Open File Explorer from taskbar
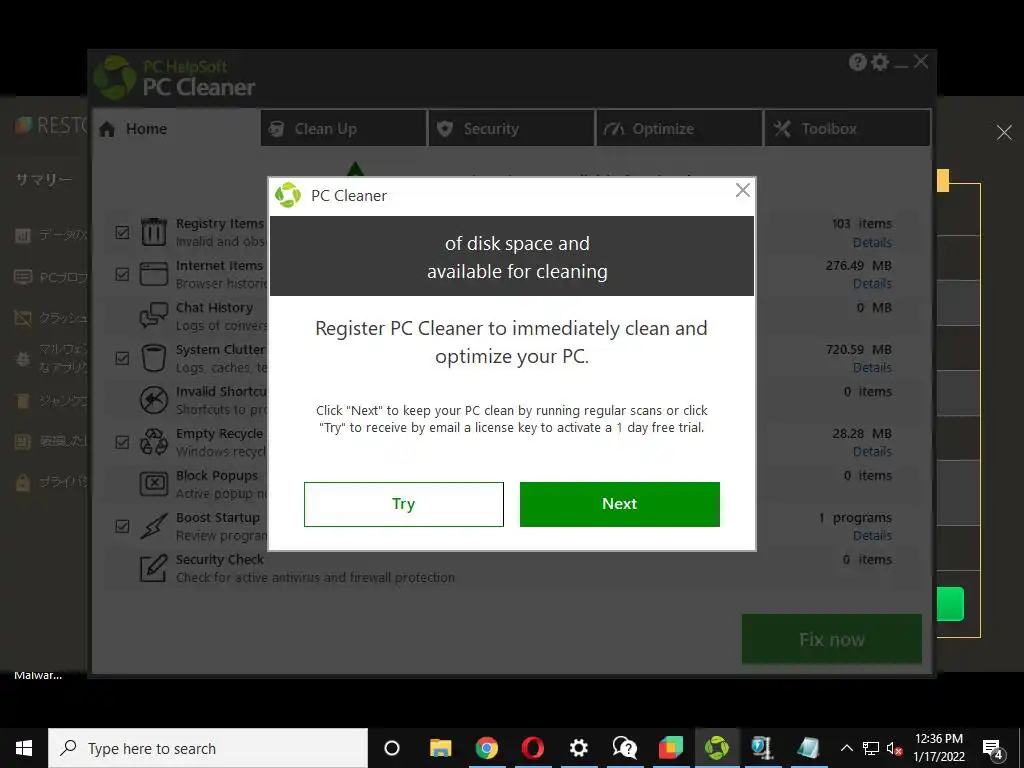Screen dimensions: 1024x768 440,748
